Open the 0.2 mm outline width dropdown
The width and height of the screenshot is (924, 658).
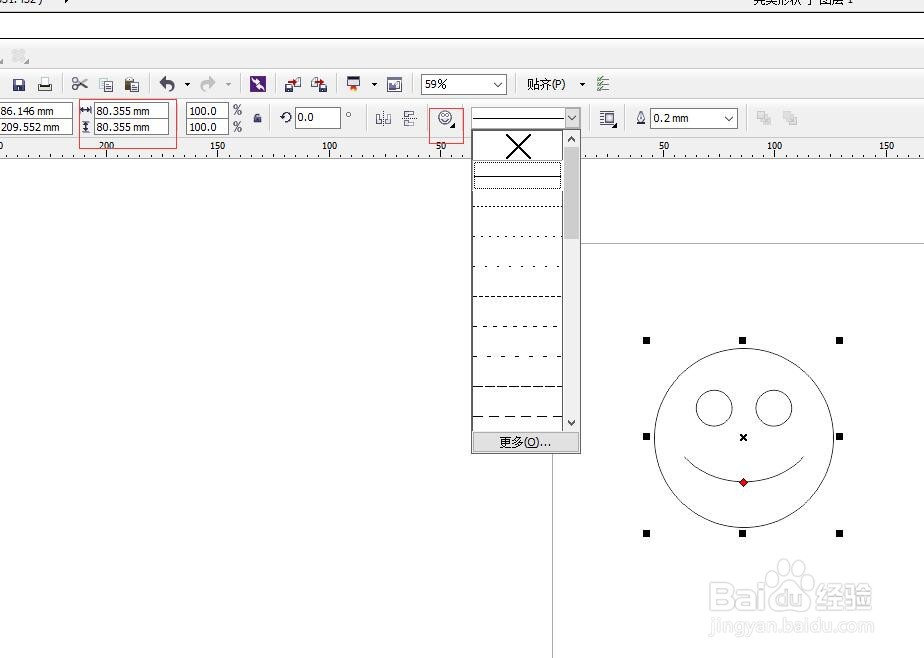729,118
